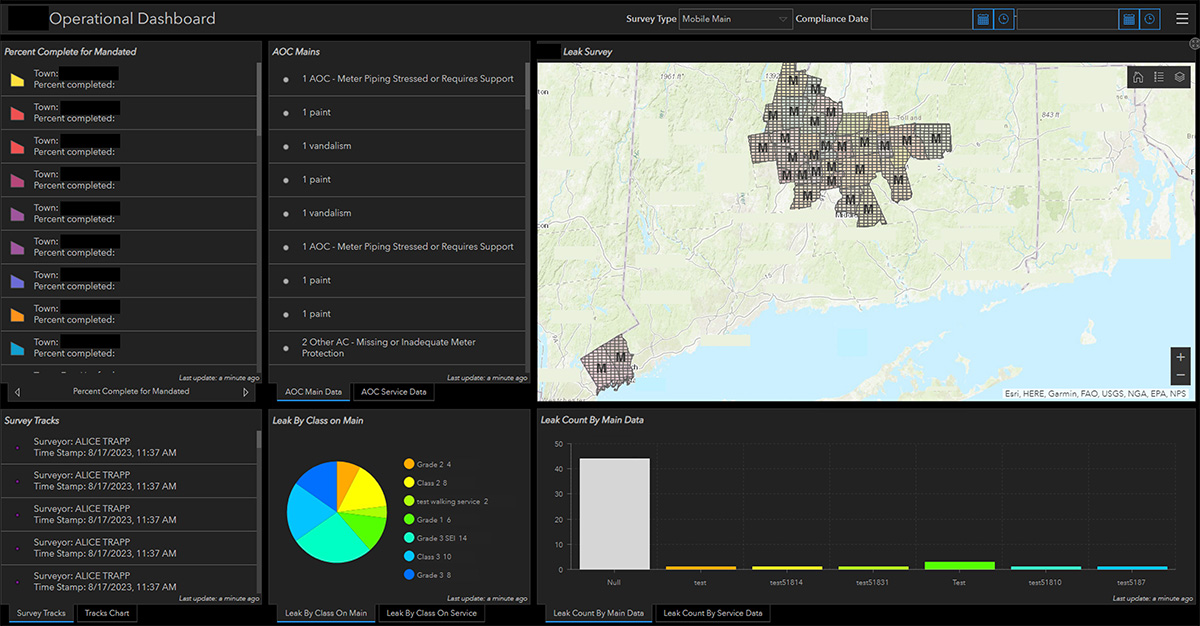Open the map legend panel
This screenshot has width=1200, height=626.
[x=1161, y=77]
